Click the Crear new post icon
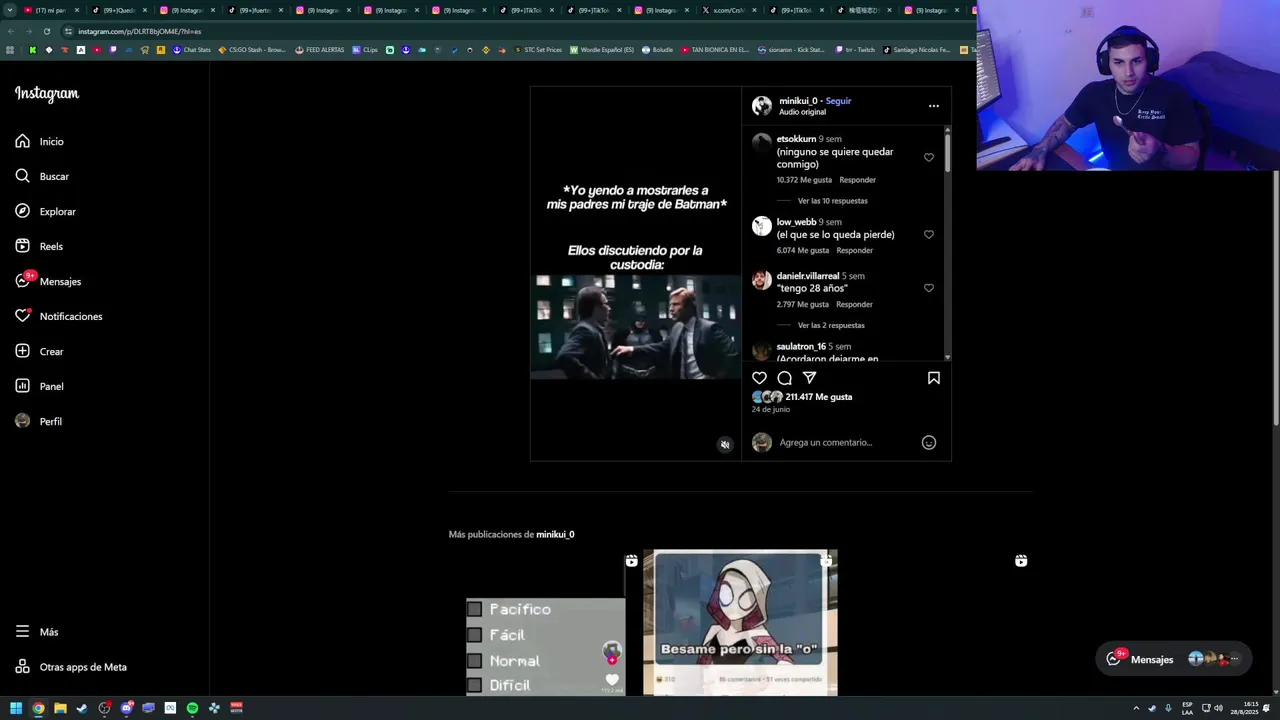 (x=22, y=351)
